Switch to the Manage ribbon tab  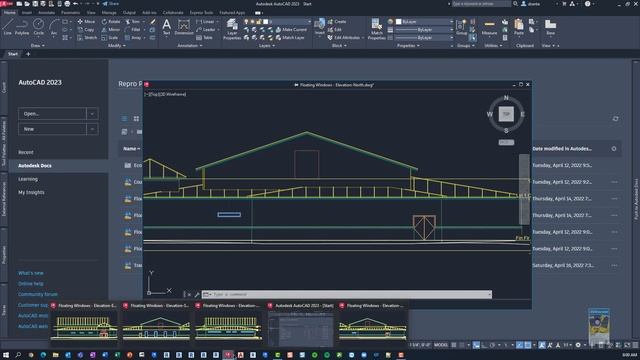pyautogui.click(x=109, y=13)
